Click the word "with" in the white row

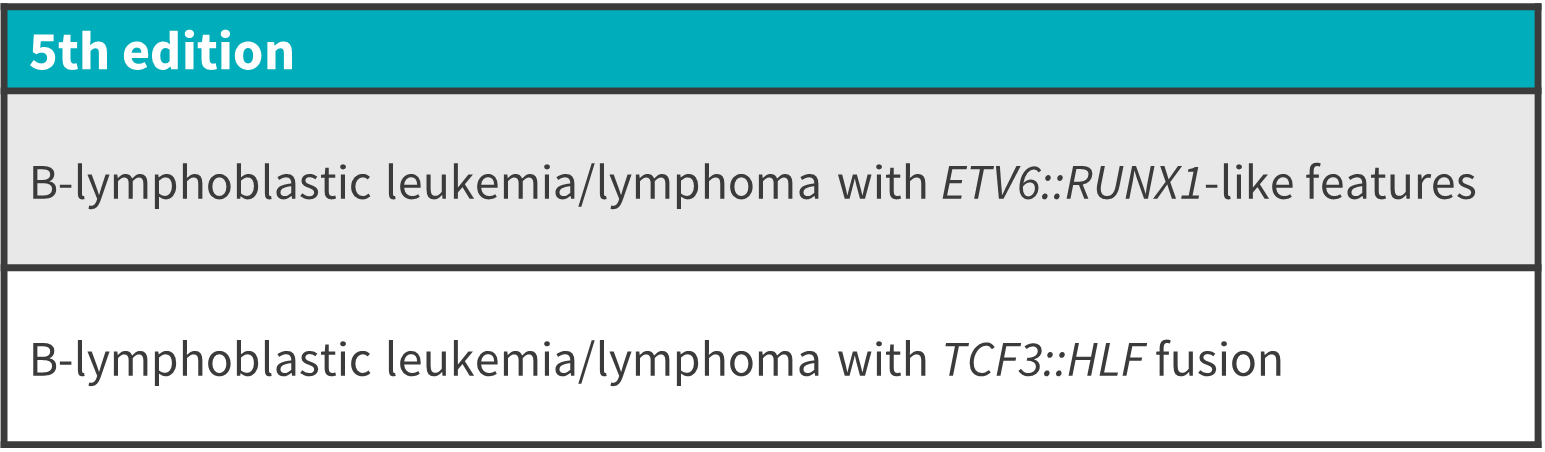pyautogui.click(x=882, y=360)
